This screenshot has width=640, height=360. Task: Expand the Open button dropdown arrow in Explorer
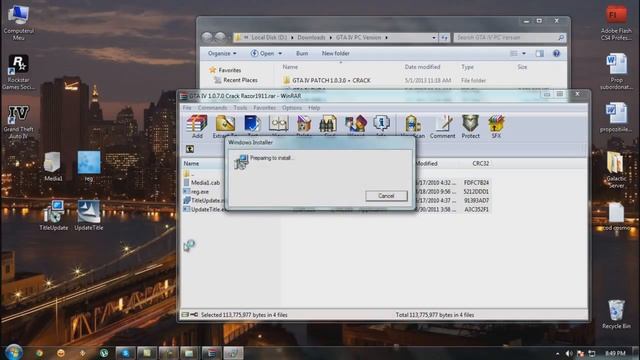[x=280, y=53]
